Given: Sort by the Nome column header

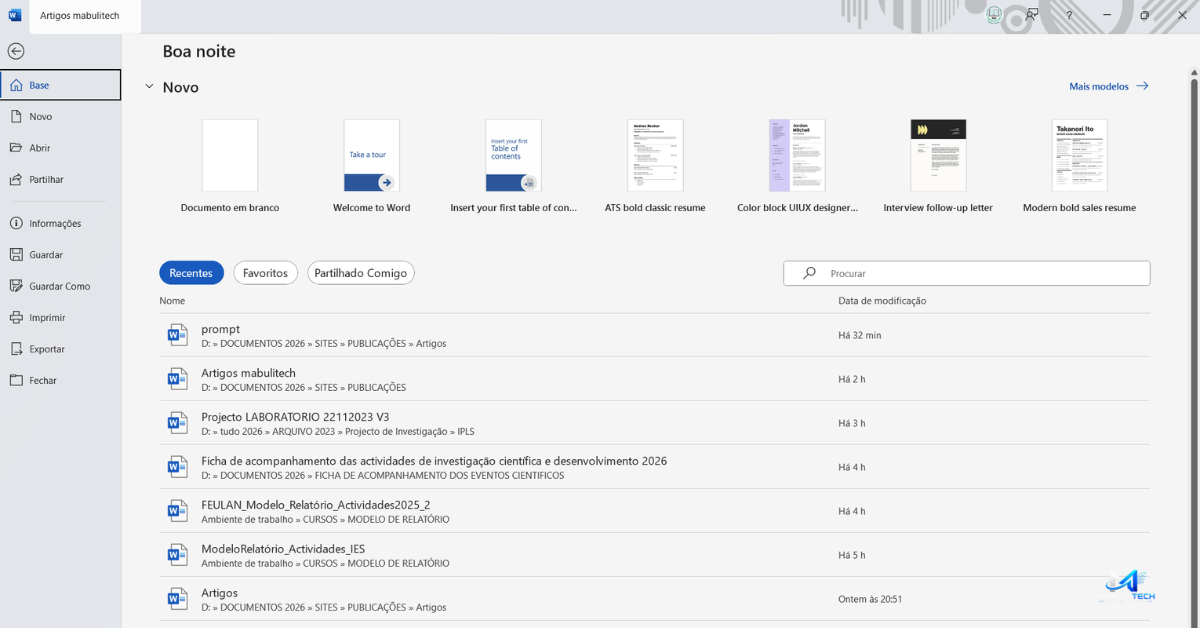Looking at the screenshot, I should pos(172,301).
